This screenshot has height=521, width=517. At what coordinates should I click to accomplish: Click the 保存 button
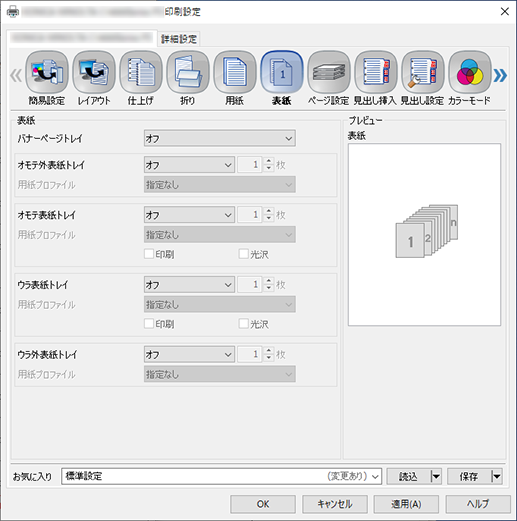[469, 476]
